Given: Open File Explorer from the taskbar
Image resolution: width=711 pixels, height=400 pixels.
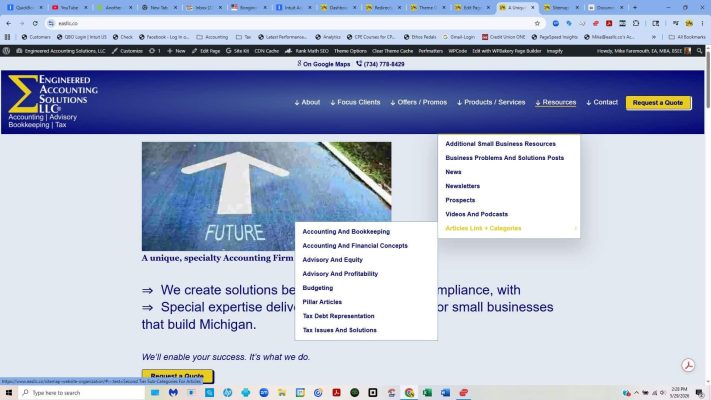Looking at the screenshot, I should tap(282, 392).
